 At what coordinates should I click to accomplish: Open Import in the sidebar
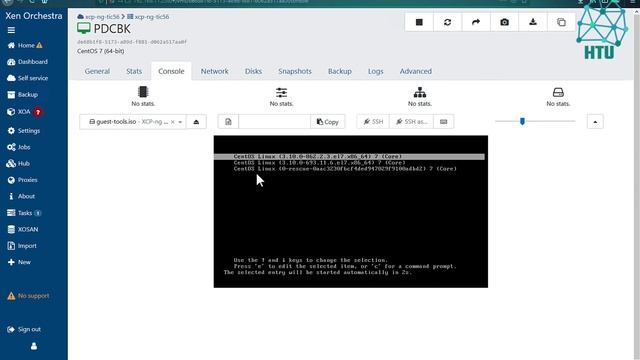(22, 246)
